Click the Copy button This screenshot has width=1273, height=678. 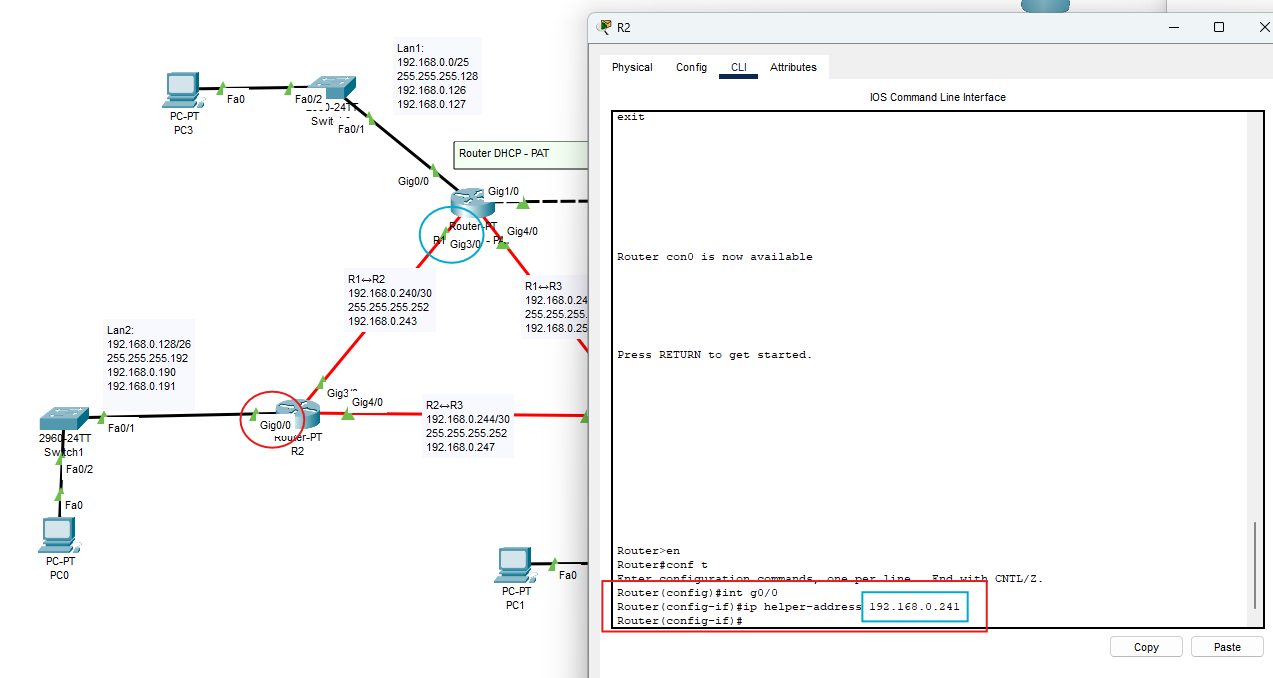click(x=1146, y=647)
